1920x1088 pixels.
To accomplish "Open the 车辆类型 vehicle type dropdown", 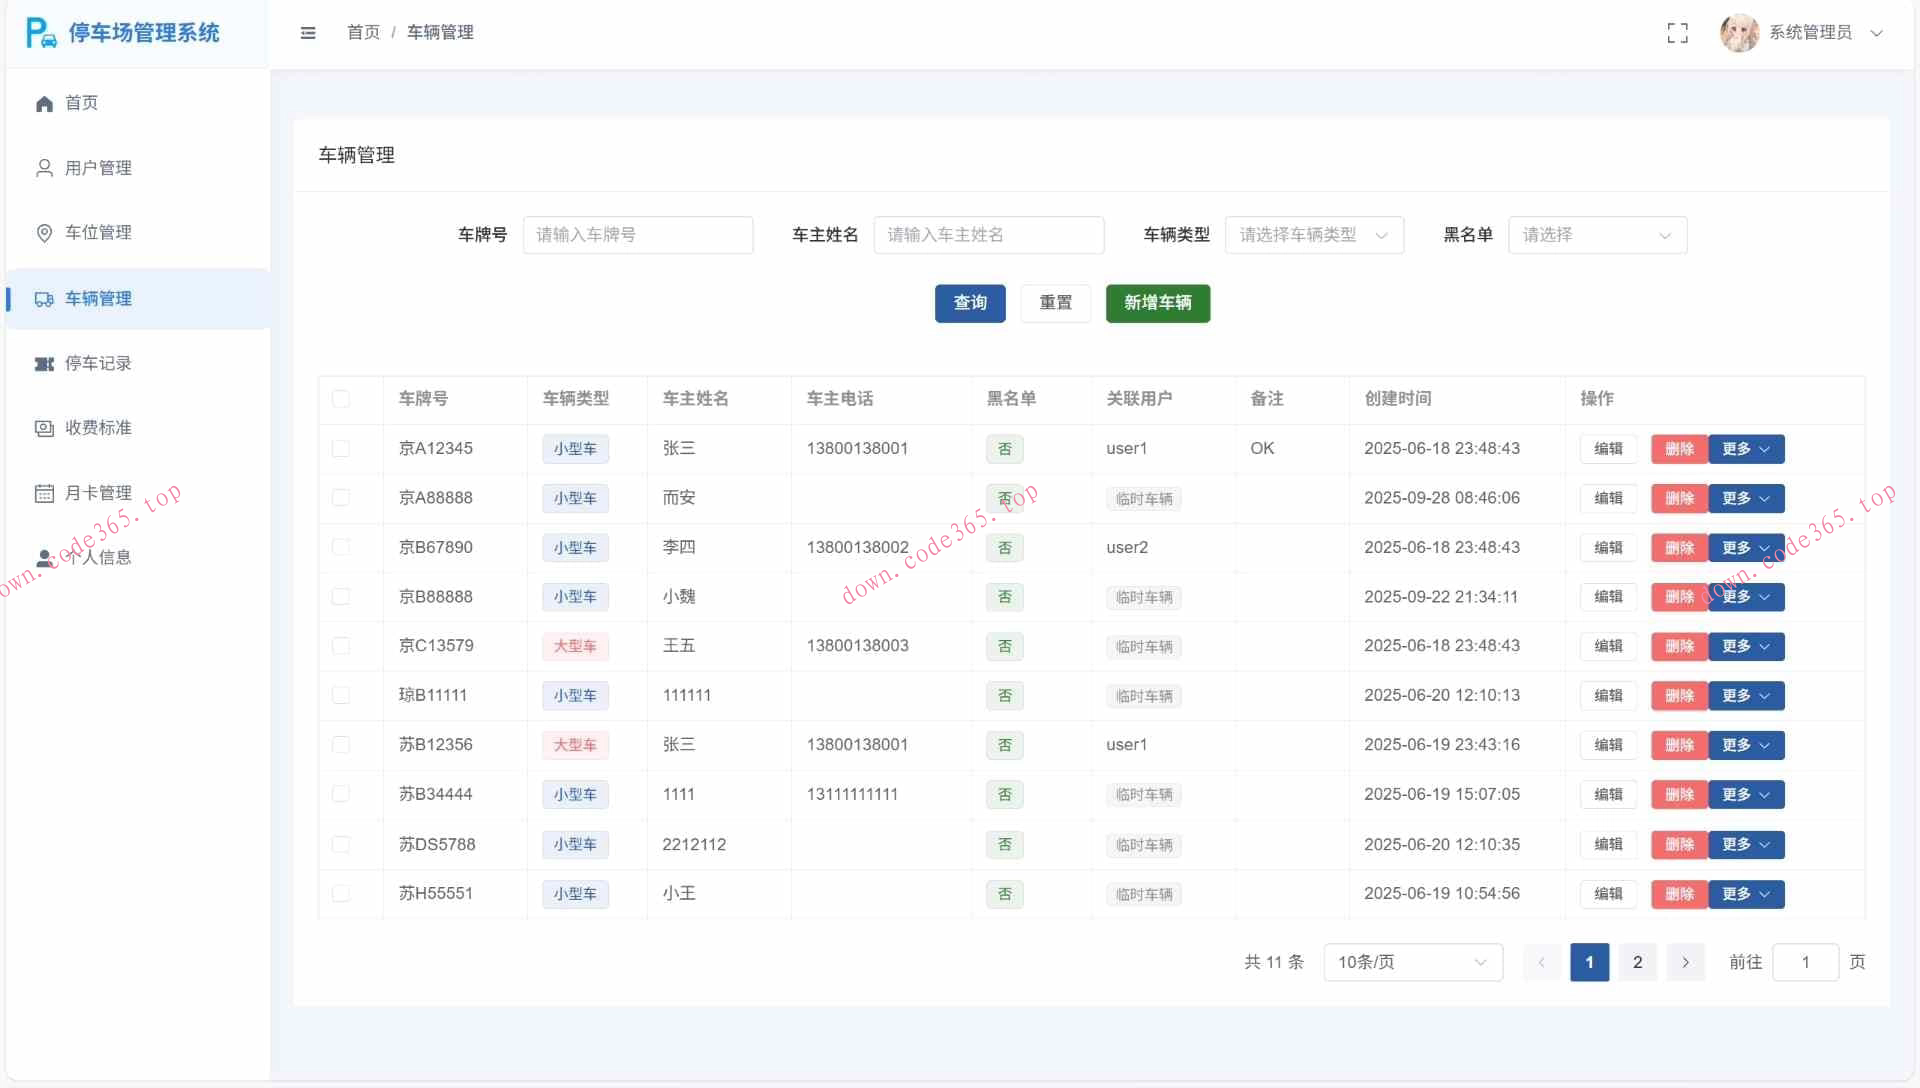I will click(1314, 235).
